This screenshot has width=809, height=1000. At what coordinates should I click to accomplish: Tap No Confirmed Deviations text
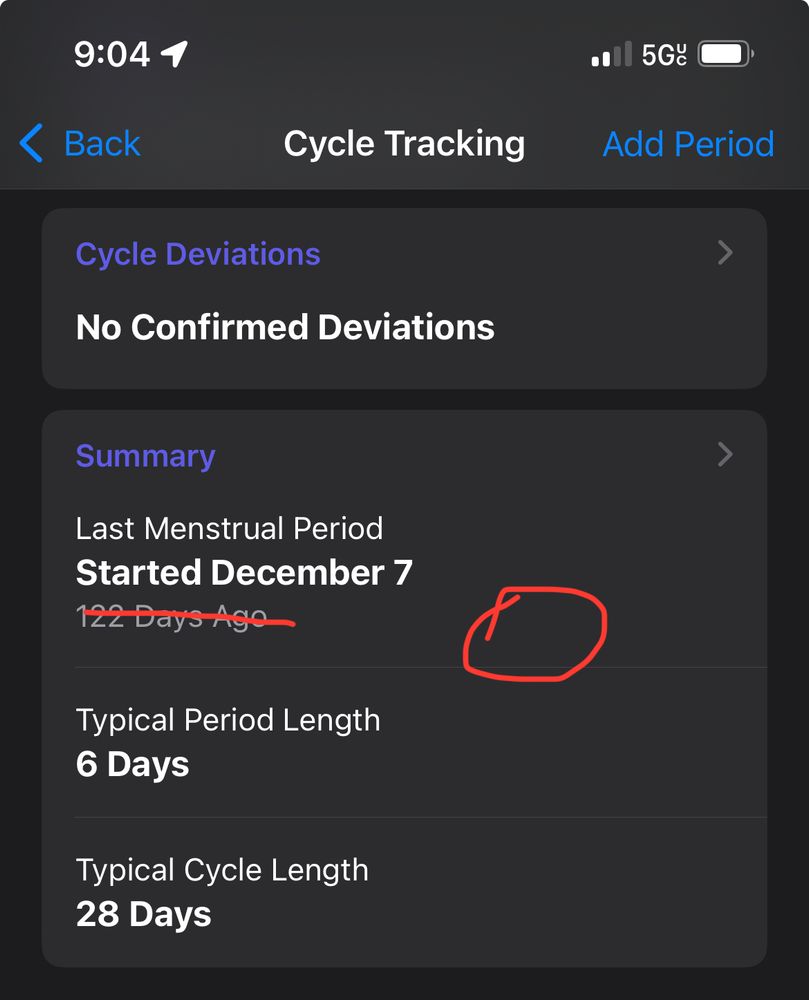[285, 327]
